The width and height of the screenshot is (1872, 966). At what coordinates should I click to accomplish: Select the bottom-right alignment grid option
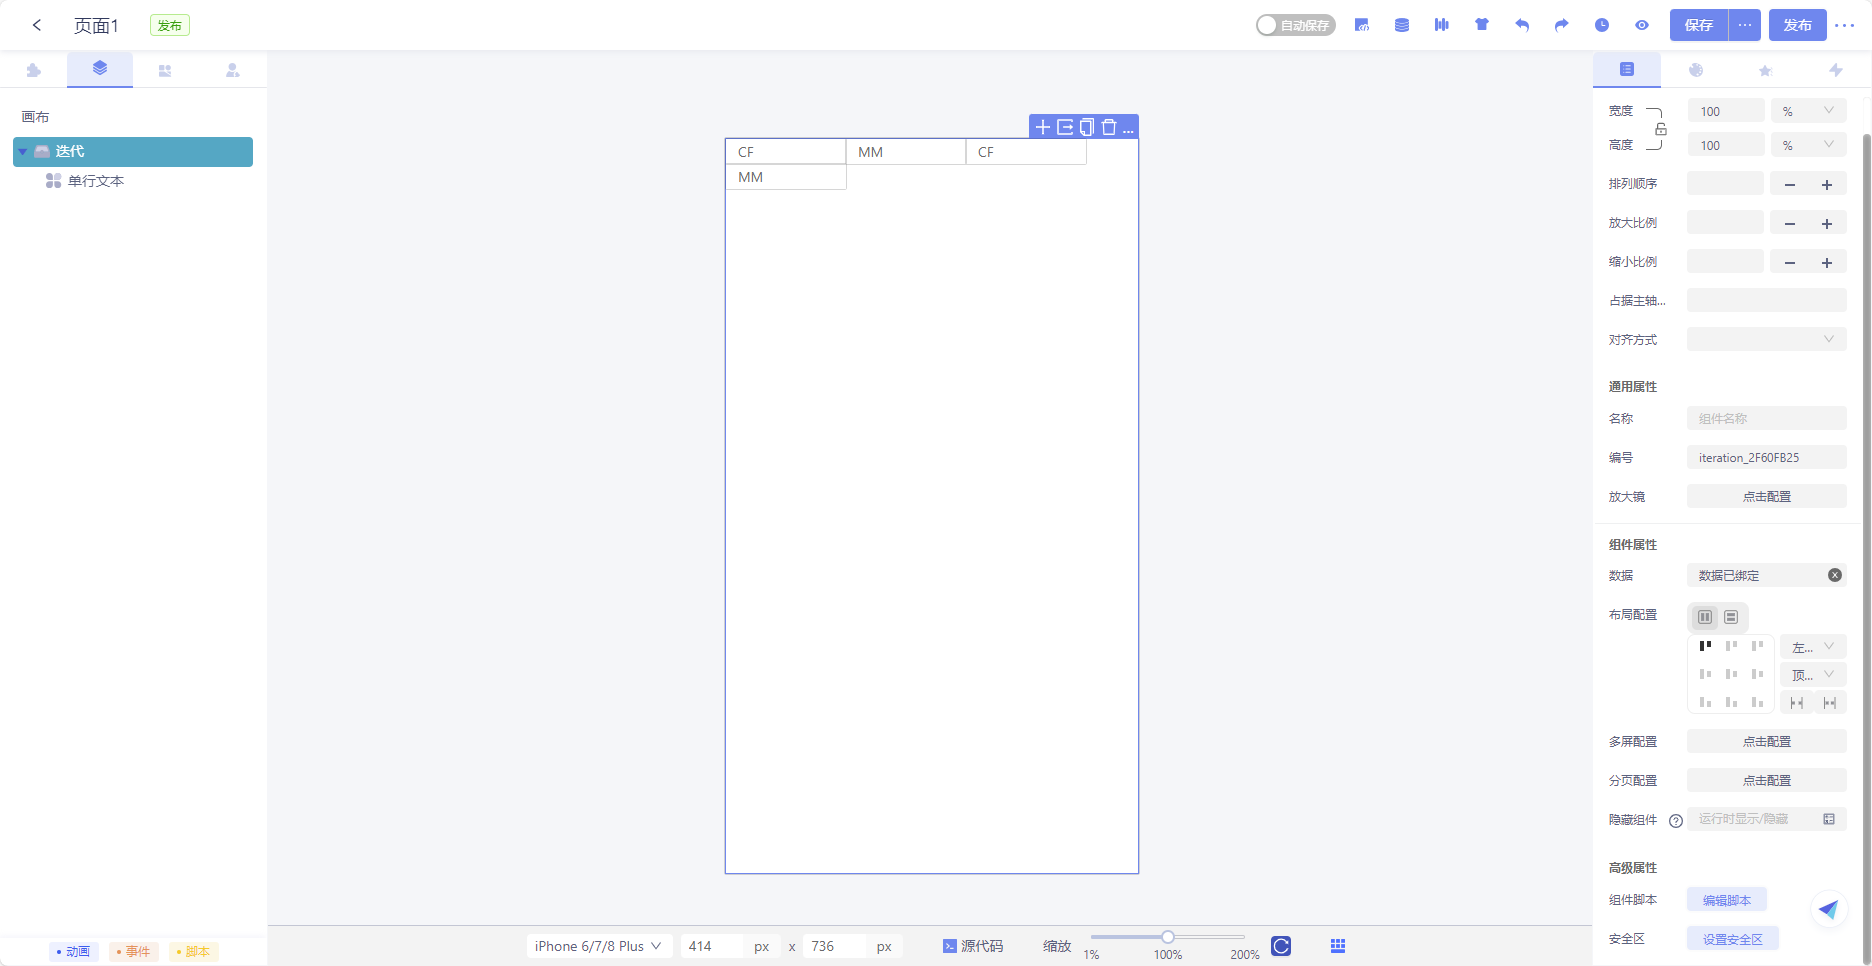(1757, 702)
